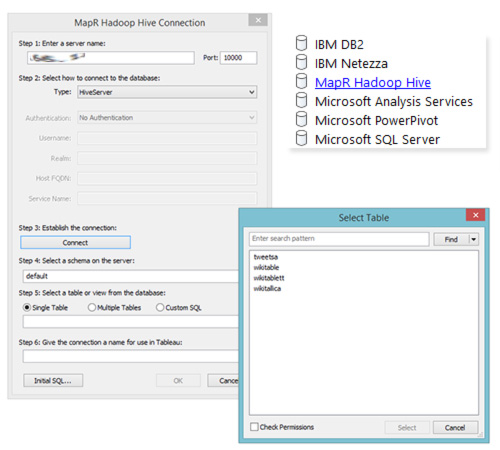
Task: Select the tweetsa table
Action: [266, 257]
